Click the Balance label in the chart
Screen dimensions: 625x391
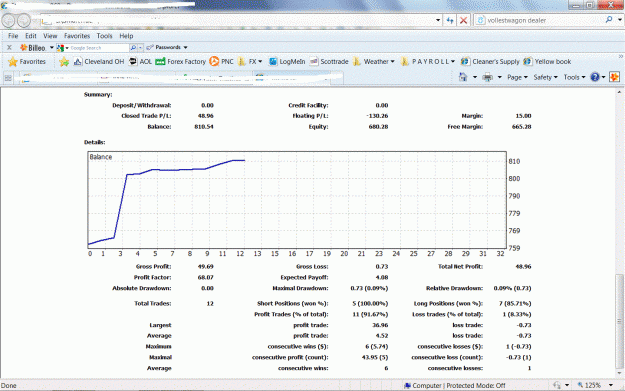[x=100, y=157]
